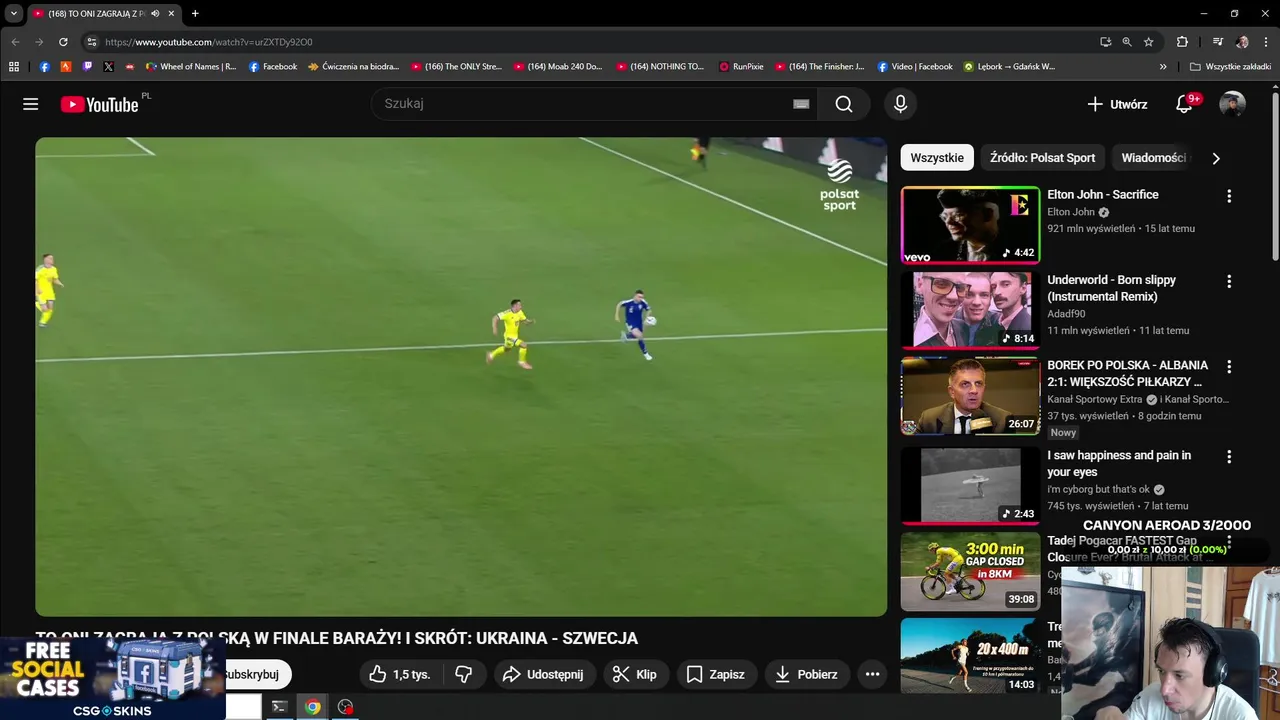
Task: Click the Subskrybuj subscribe button
Action: (x=256, y=674)
